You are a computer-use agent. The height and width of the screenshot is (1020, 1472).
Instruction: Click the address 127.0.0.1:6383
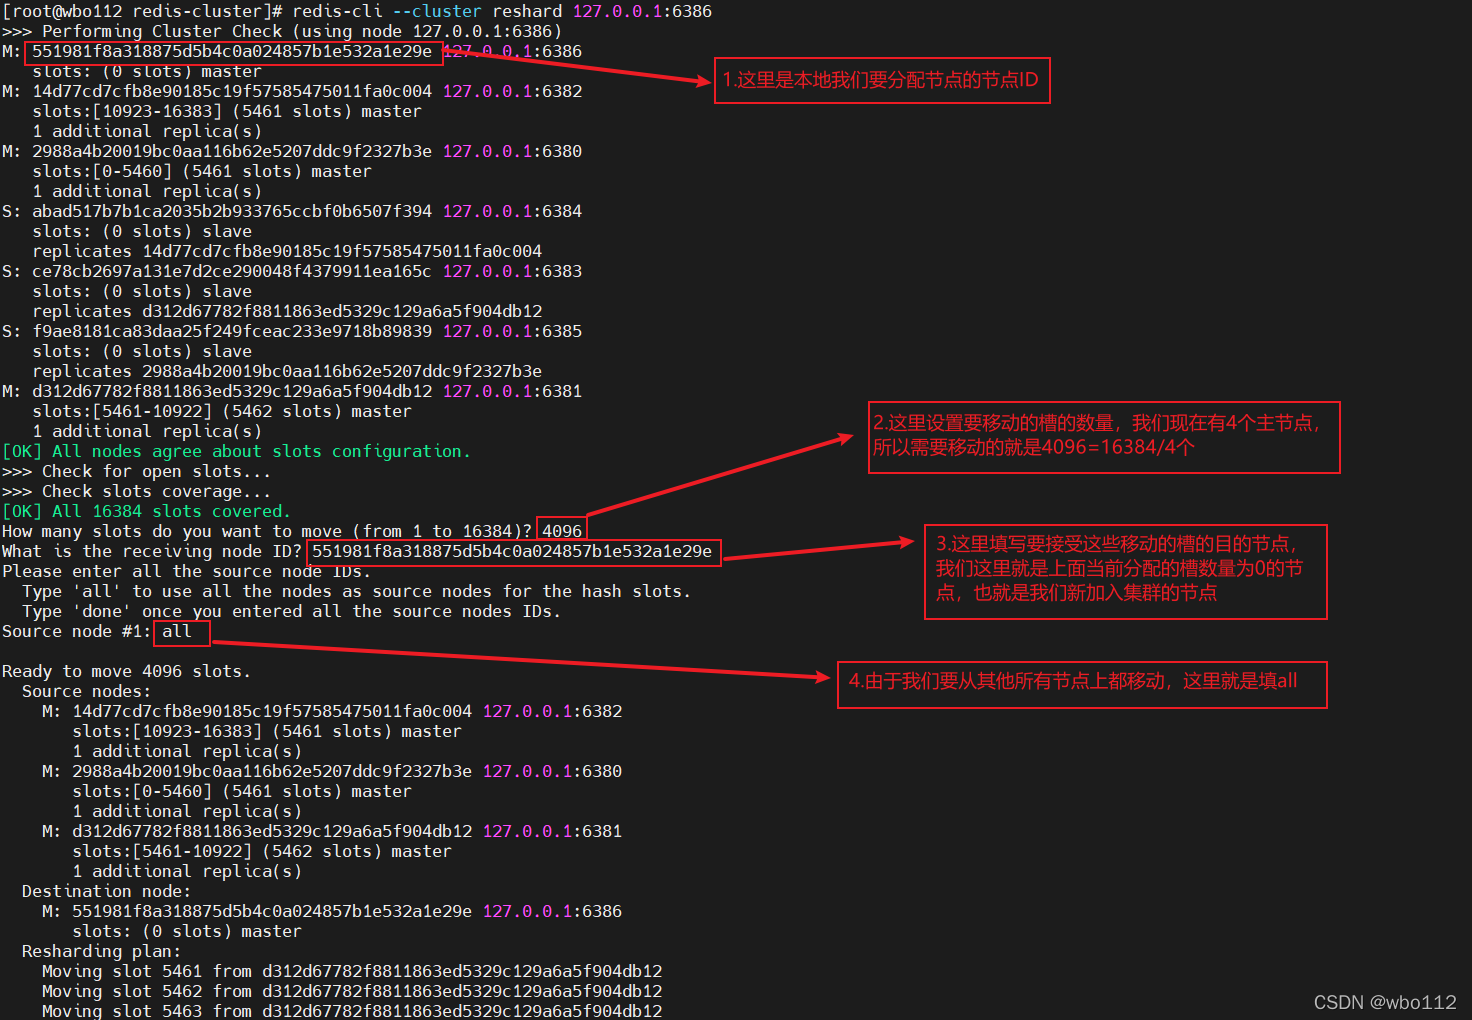(x=512, y=271)
